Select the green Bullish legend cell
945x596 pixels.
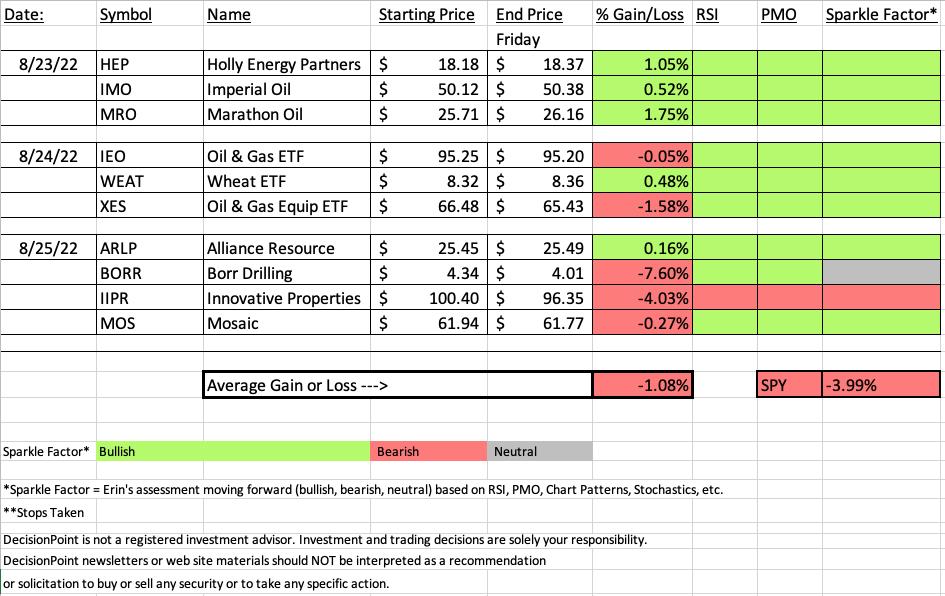coord(233,451)
